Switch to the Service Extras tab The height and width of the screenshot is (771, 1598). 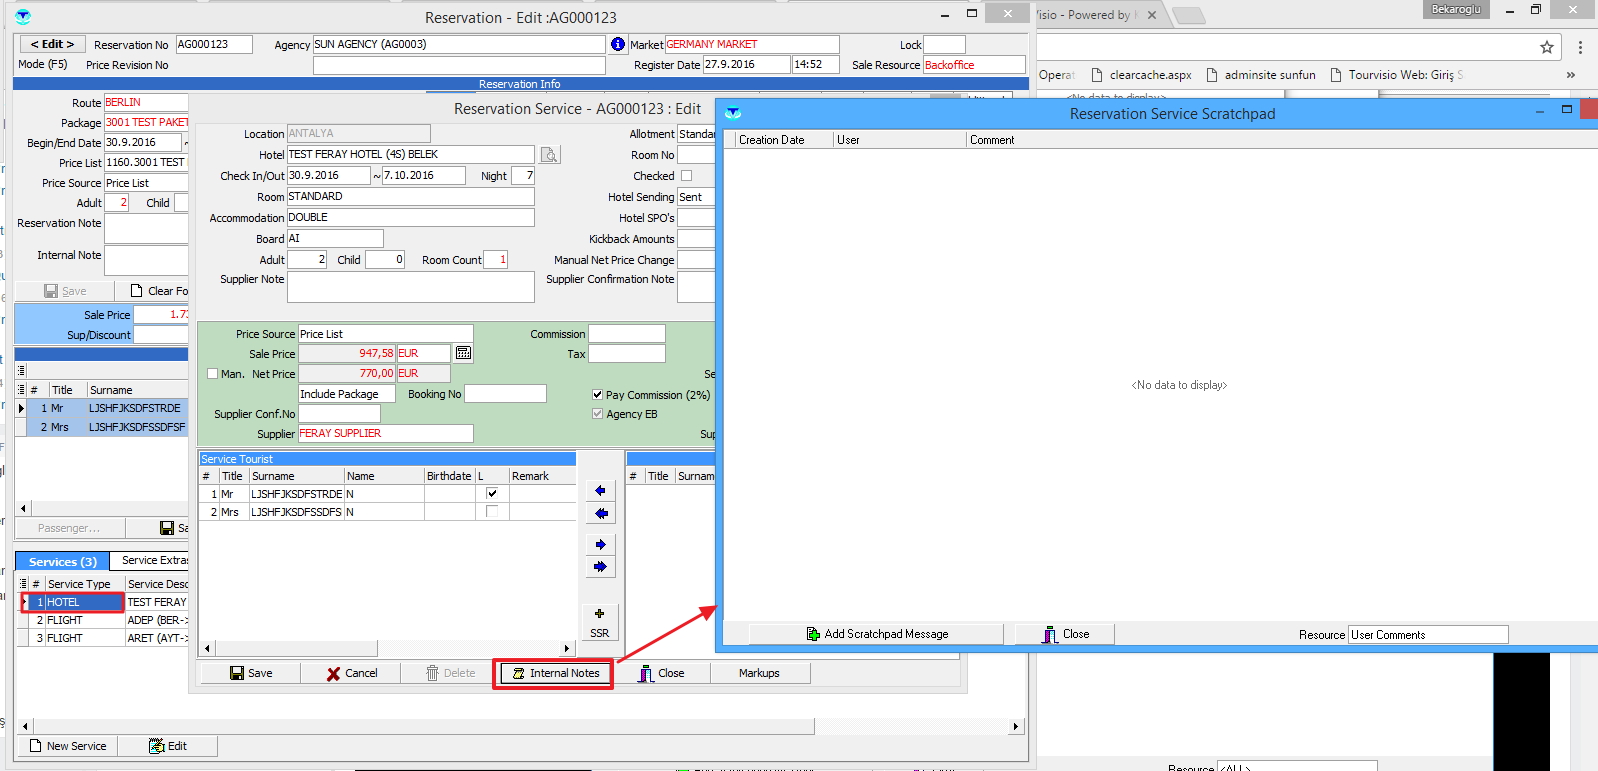(x=154, y=561)
